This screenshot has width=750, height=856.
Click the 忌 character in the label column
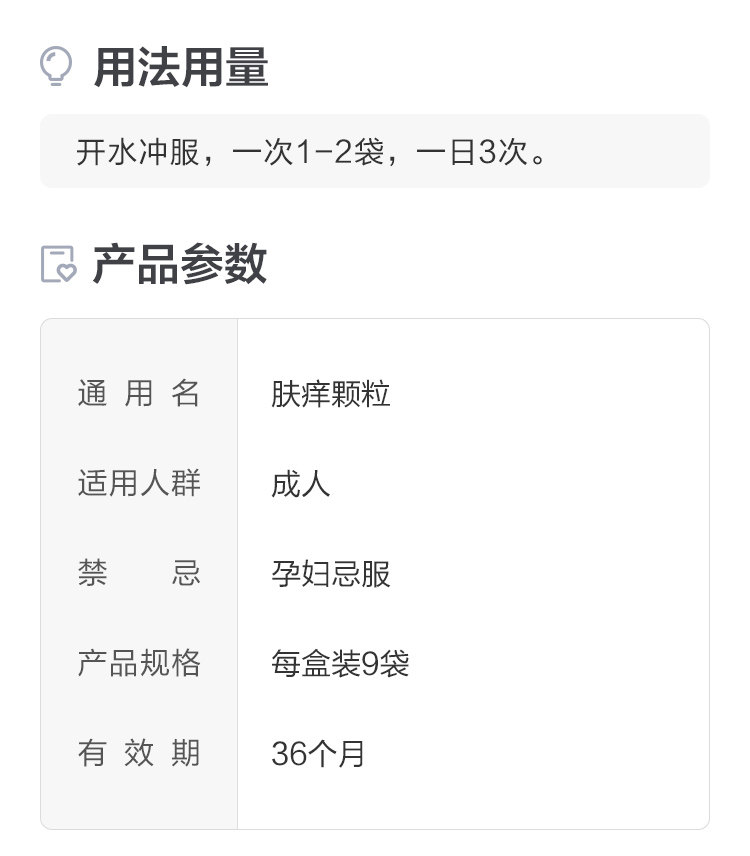tap(186, 574)
